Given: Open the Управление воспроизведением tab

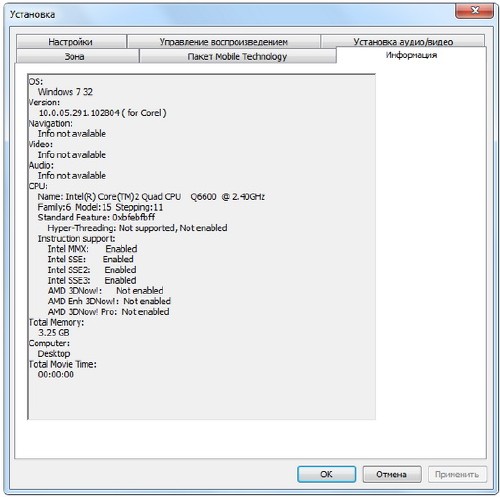Looking at the screenshot, I should coord(223,42).
